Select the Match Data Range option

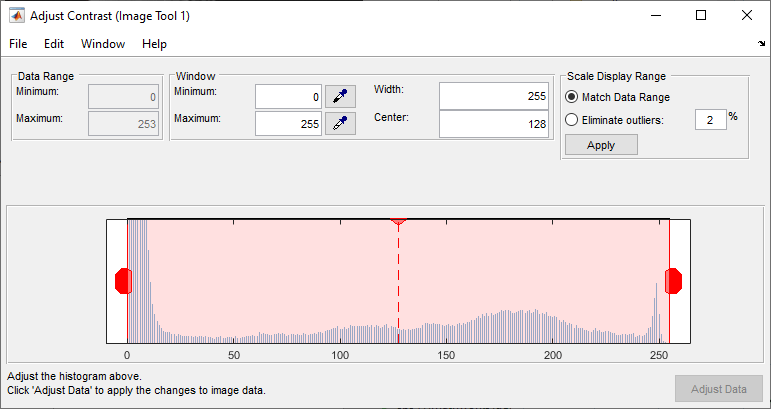[572, 97]
